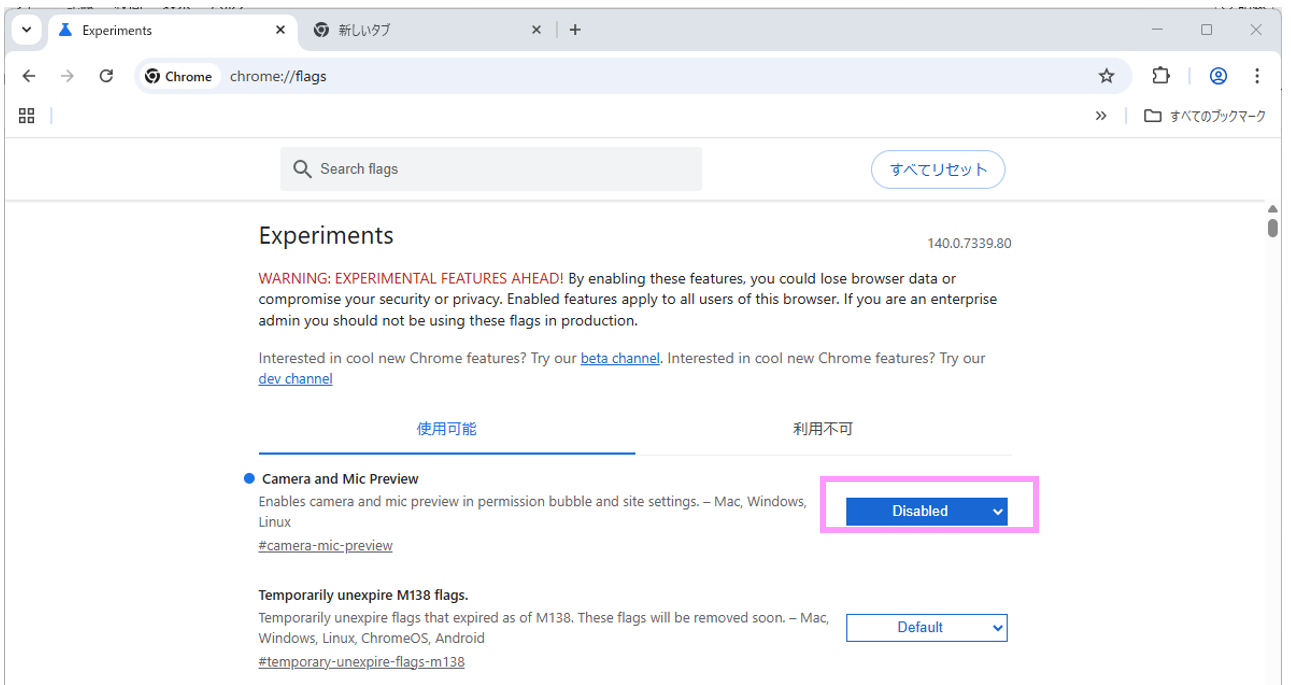Click into the Search flags field
This screenshot has width=1291, height=685.
[x=500, y=169]
